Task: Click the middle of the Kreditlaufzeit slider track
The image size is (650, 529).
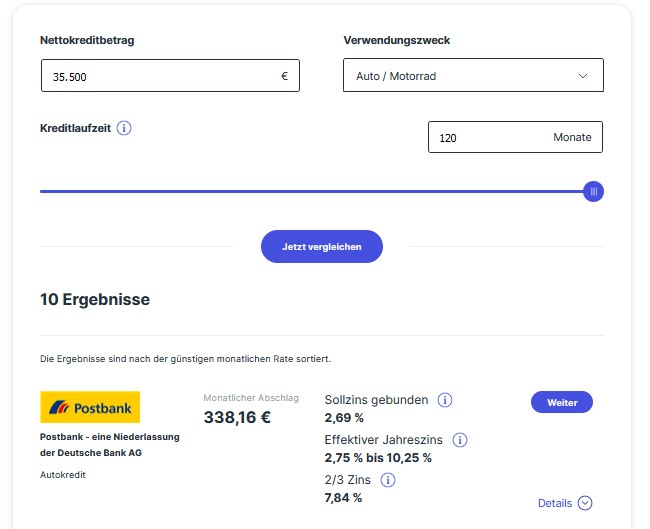Action: (x=315, y=191)
